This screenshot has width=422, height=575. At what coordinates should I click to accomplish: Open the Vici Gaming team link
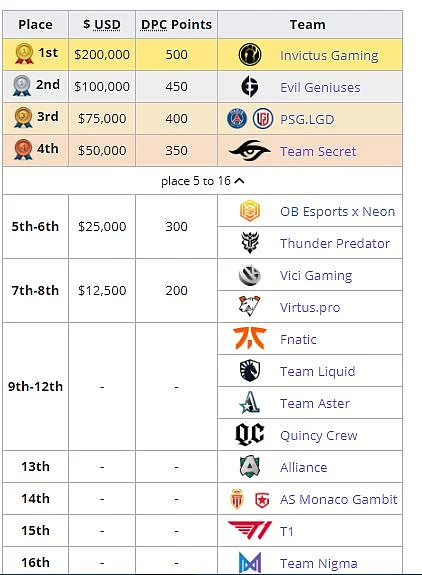point(316,275)
